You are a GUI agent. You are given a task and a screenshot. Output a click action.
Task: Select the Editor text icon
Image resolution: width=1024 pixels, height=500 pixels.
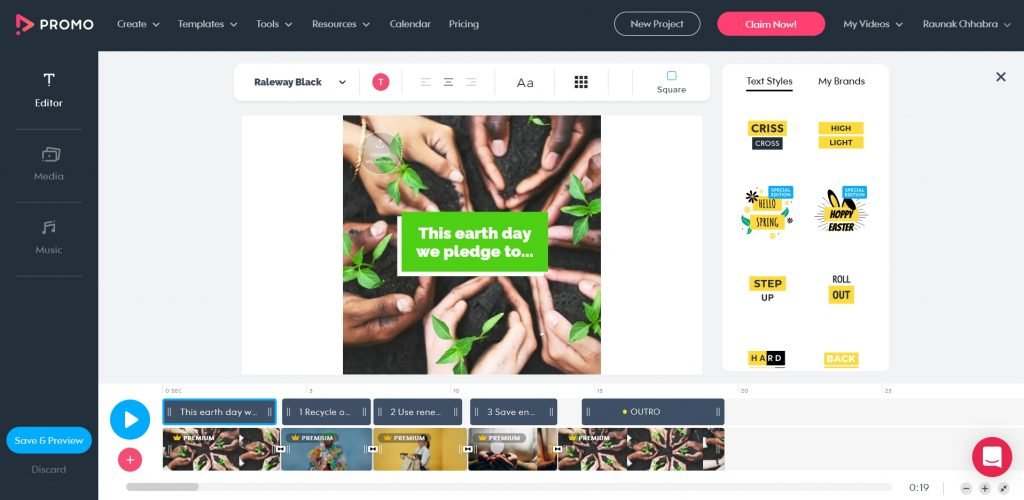click(x=49, y=80)
